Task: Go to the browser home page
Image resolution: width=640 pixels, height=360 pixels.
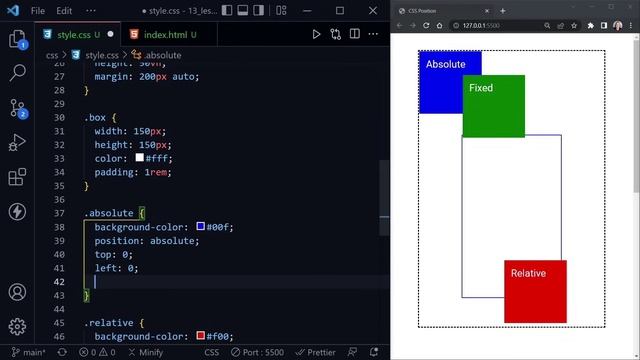Action: [439, 25]
